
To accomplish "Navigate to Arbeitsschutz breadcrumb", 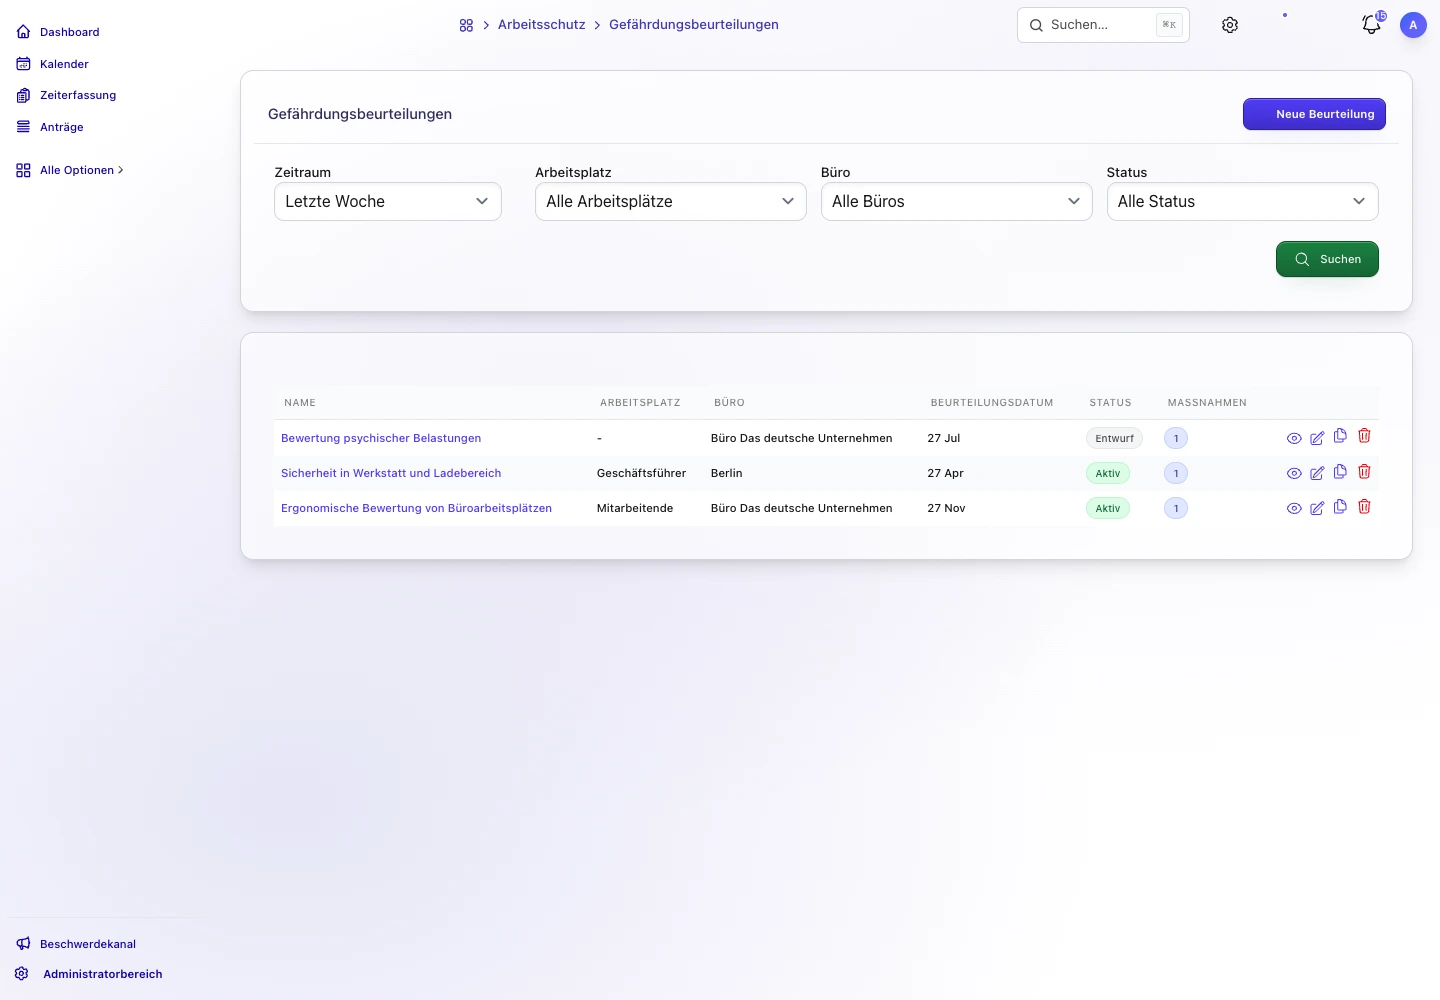I will (x=542, y=25).
